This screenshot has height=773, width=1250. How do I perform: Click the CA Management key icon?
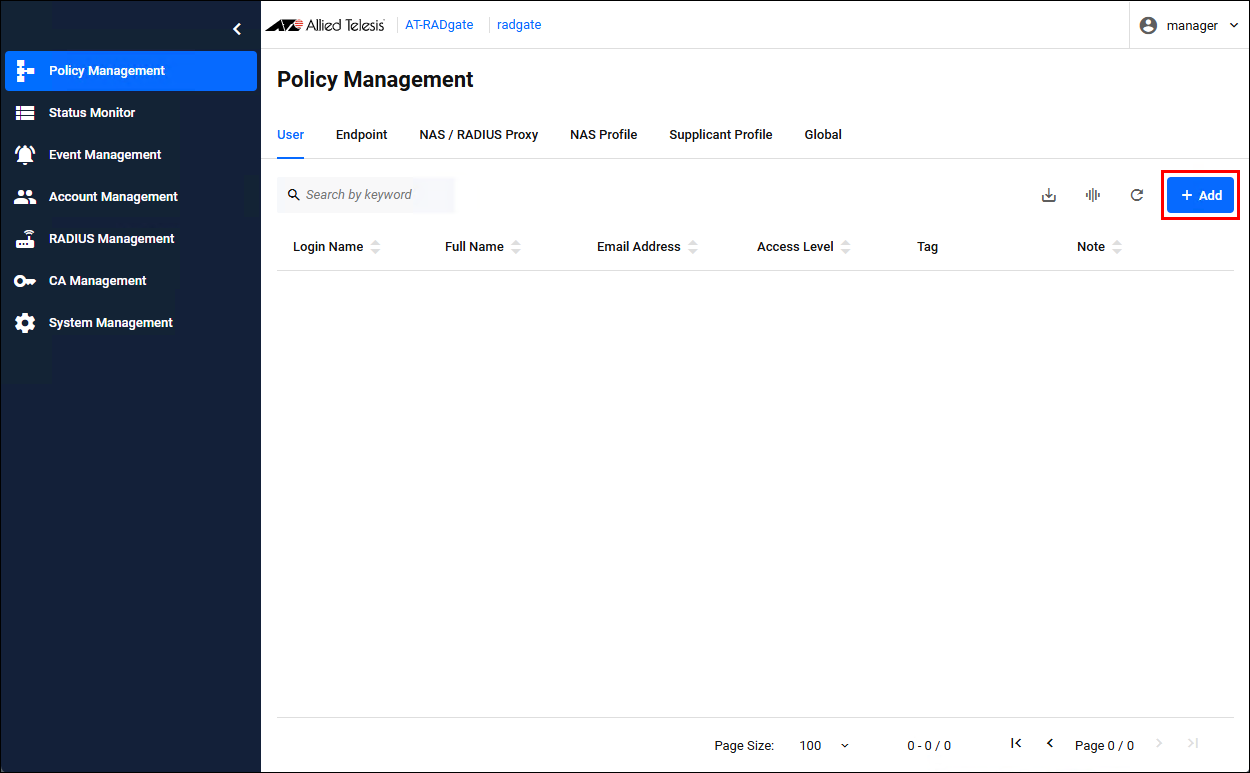coord(25,281)
